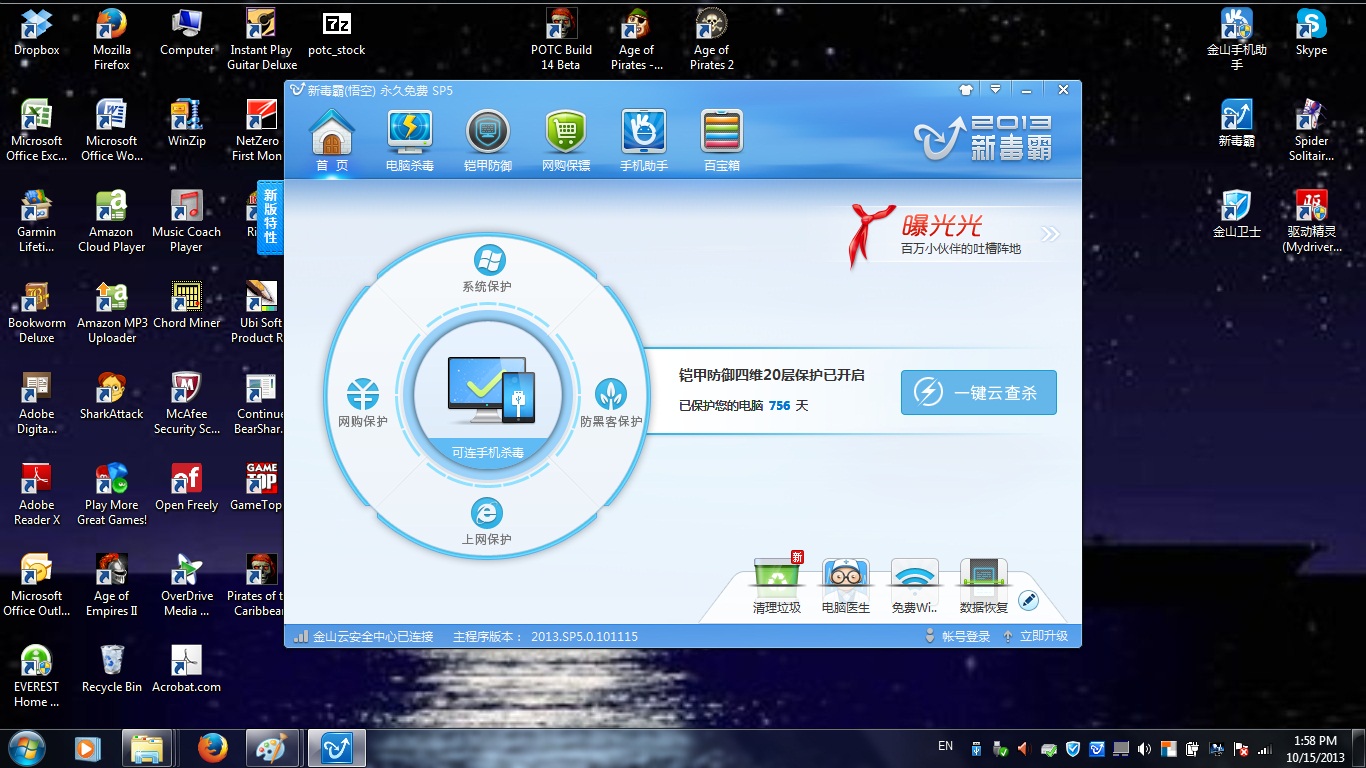Image resolution: width=1366 pixels, height=768 pixels.
Task: Open the Windows Start button
Action: [27, 747]
